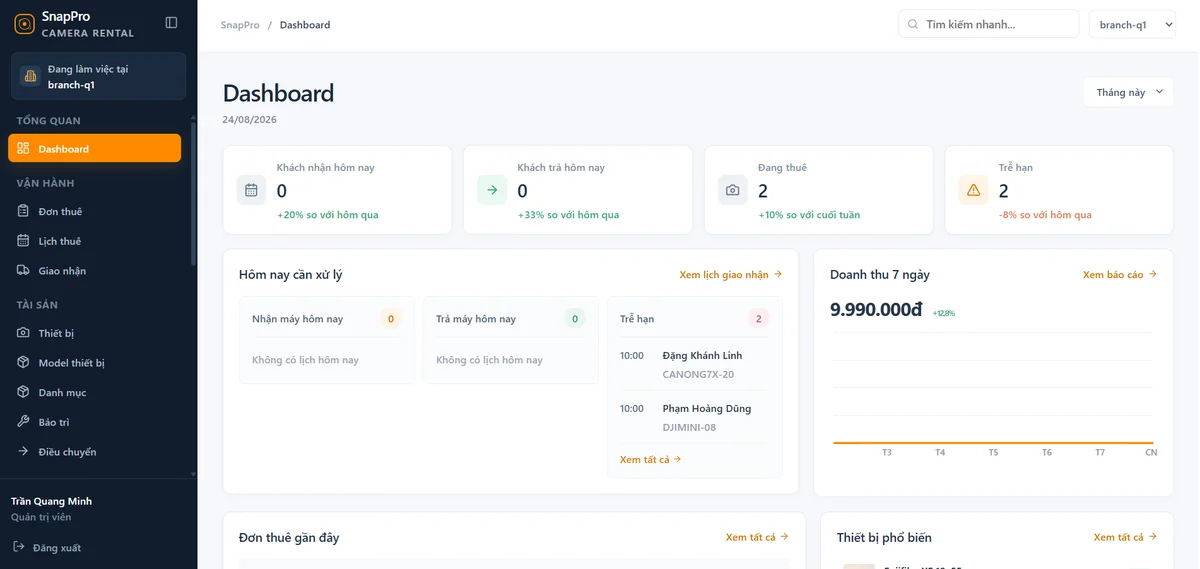1200x569 pixels.
Task: Open Thiết bị menu item
Action: (x=94, y=333)
